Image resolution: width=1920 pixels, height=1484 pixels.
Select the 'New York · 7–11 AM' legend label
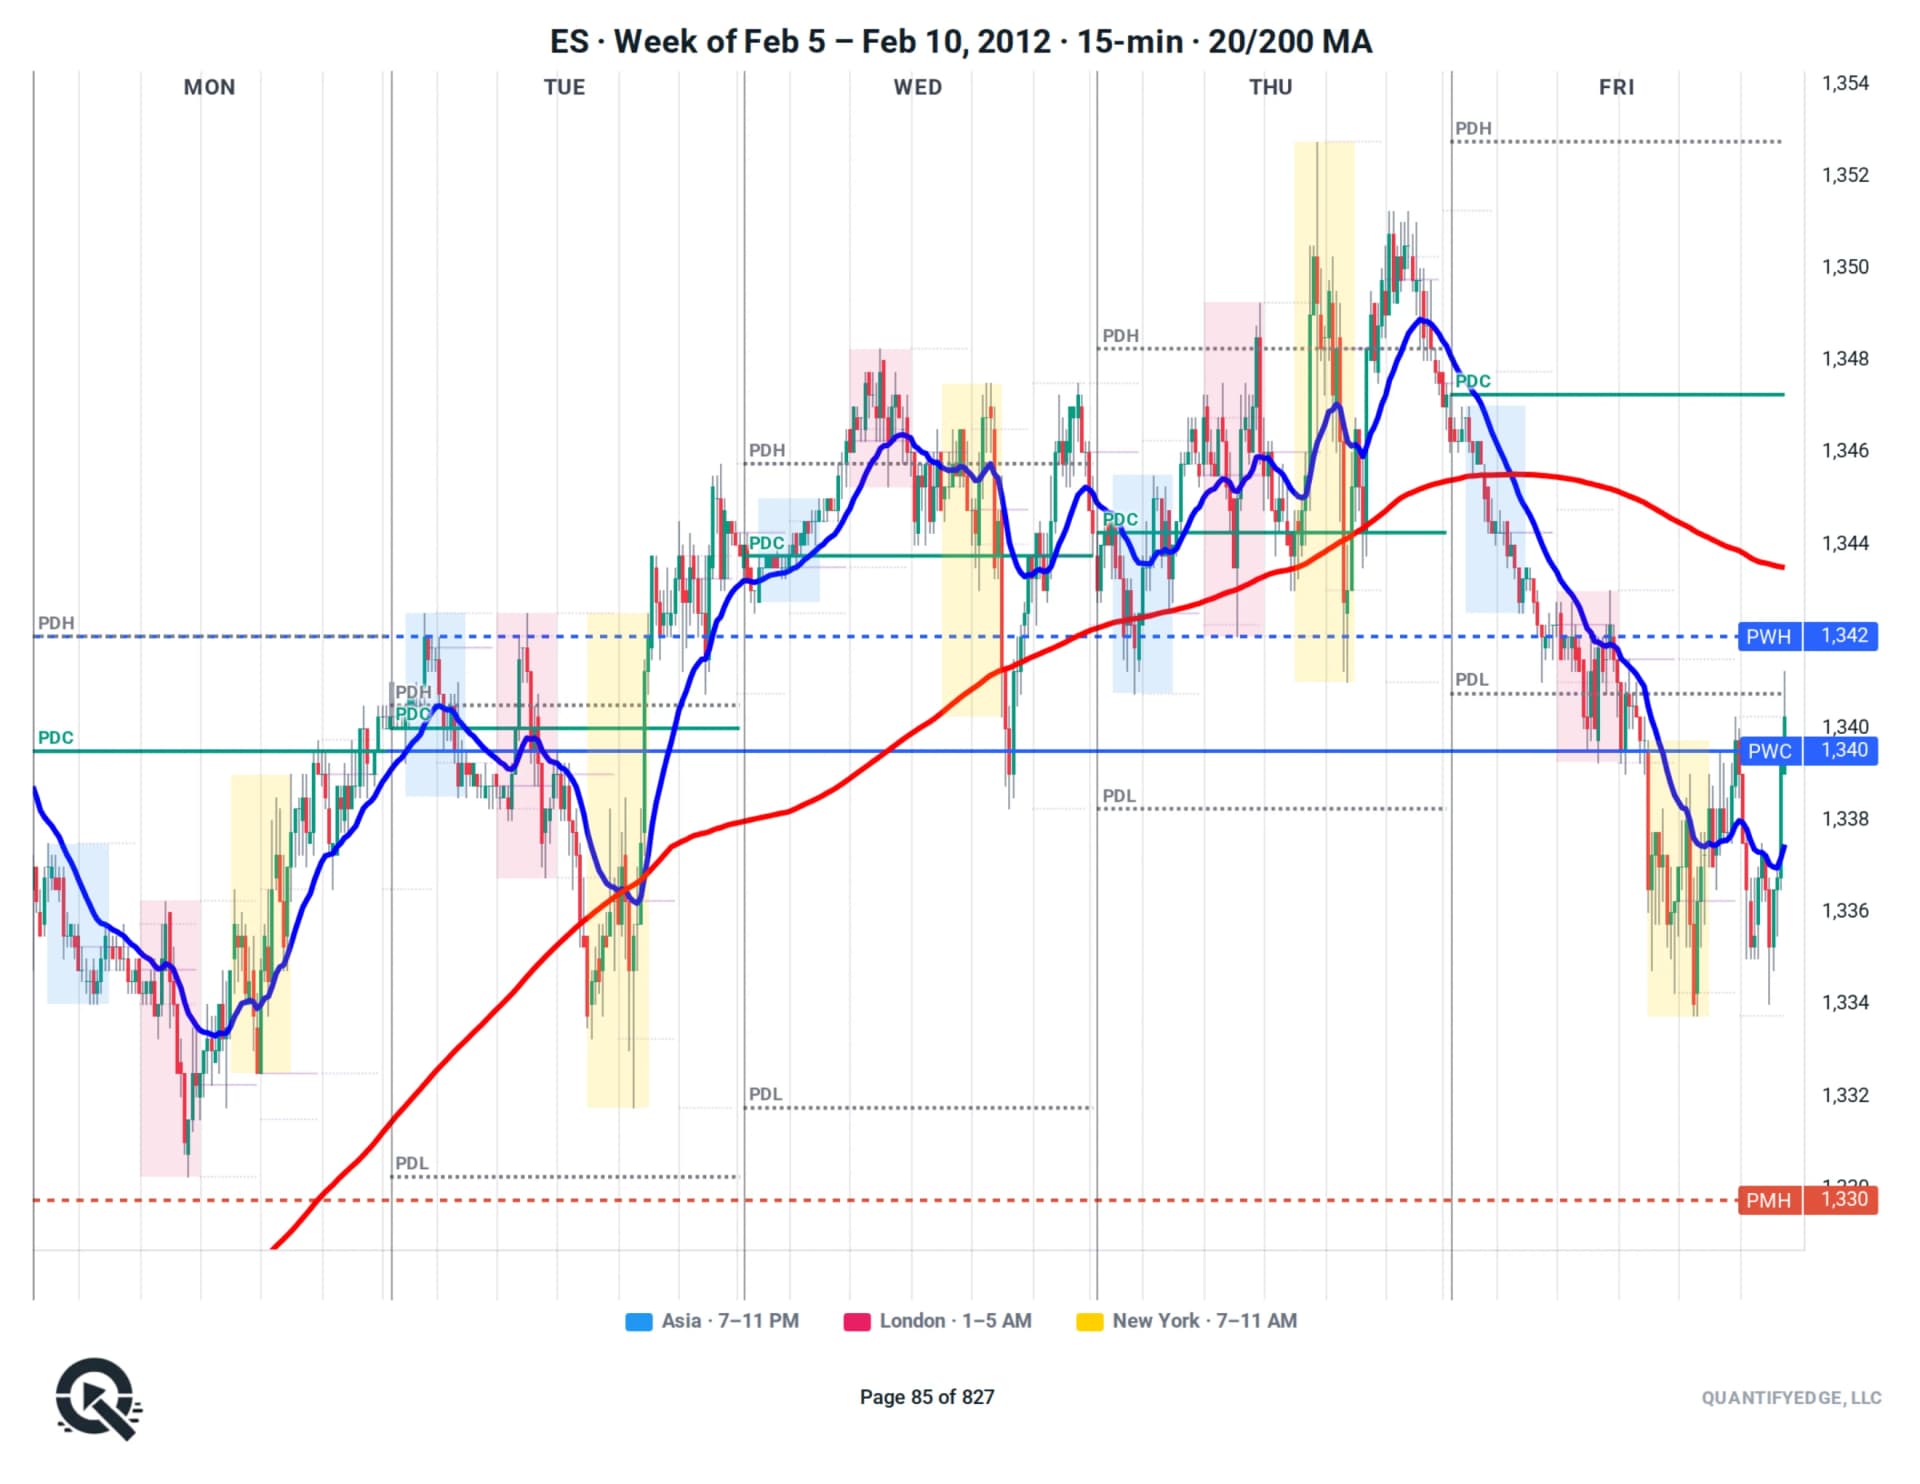pos(1204,1321)
